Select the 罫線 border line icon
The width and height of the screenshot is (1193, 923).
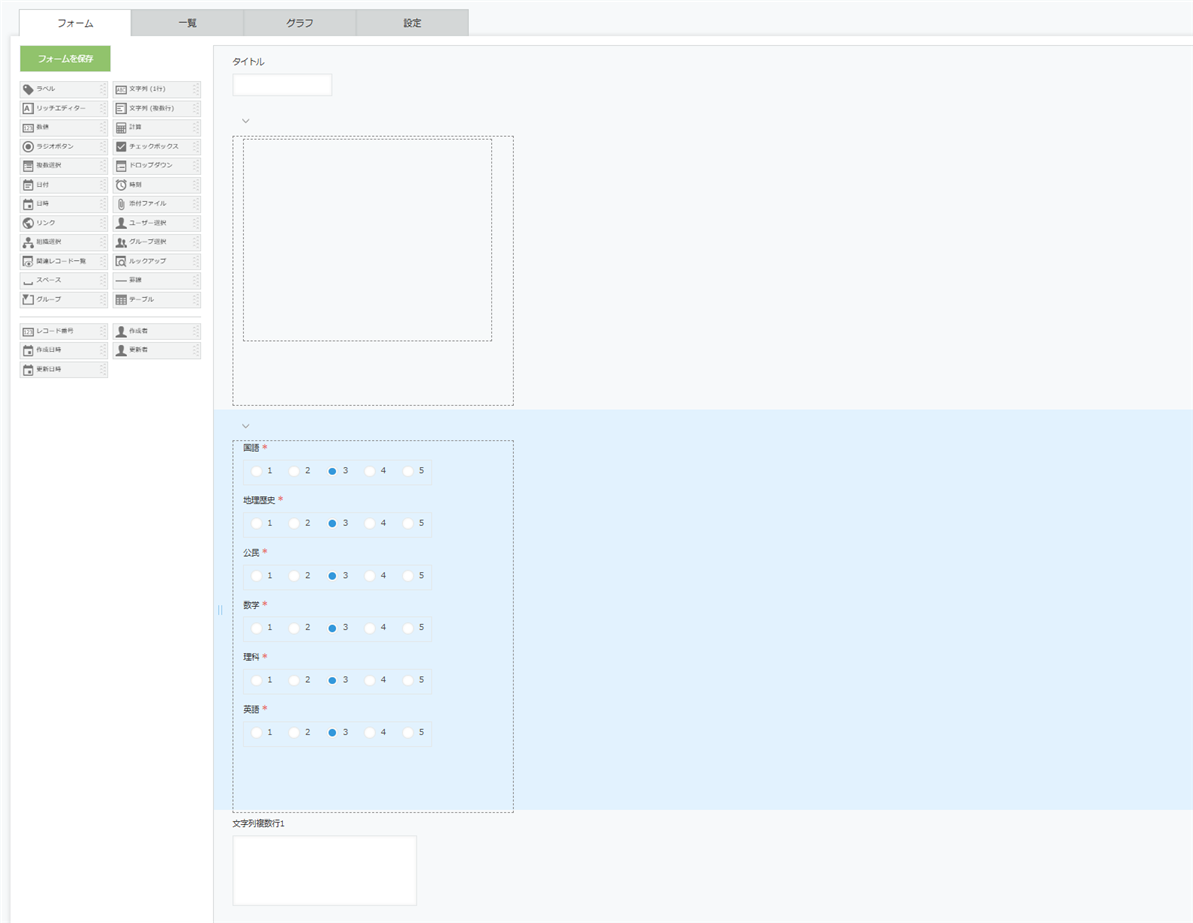point(121,280)
